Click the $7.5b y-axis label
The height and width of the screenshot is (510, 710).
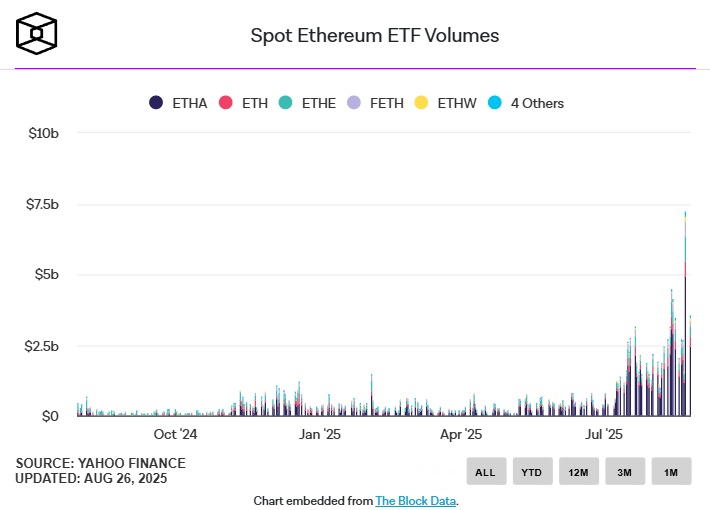(40, 204)
